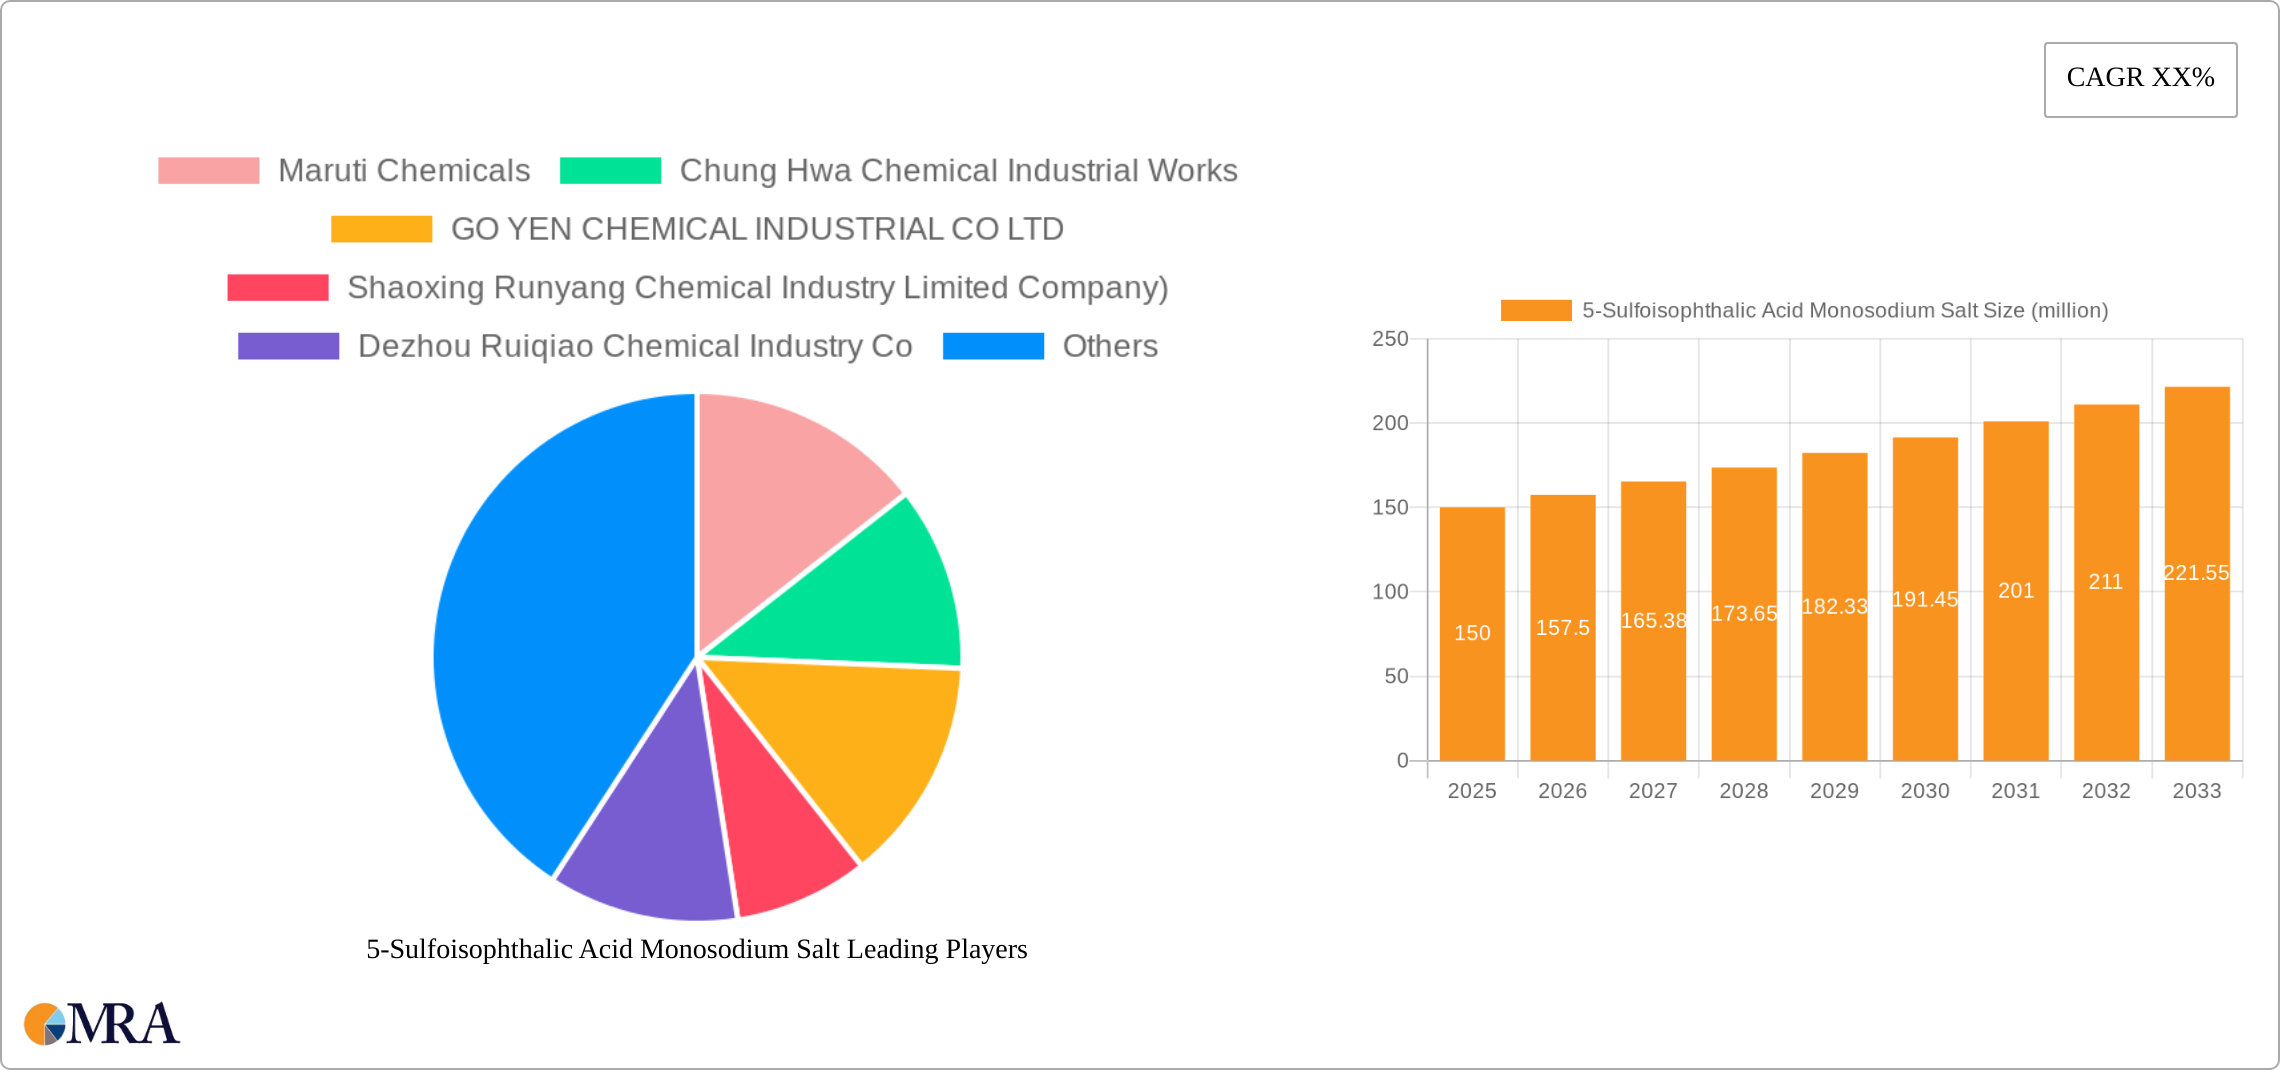This screenshot has width=2280, height=1070.
Task: Click the 2033 bar labeled 221.55
Action: point(2197,574)
